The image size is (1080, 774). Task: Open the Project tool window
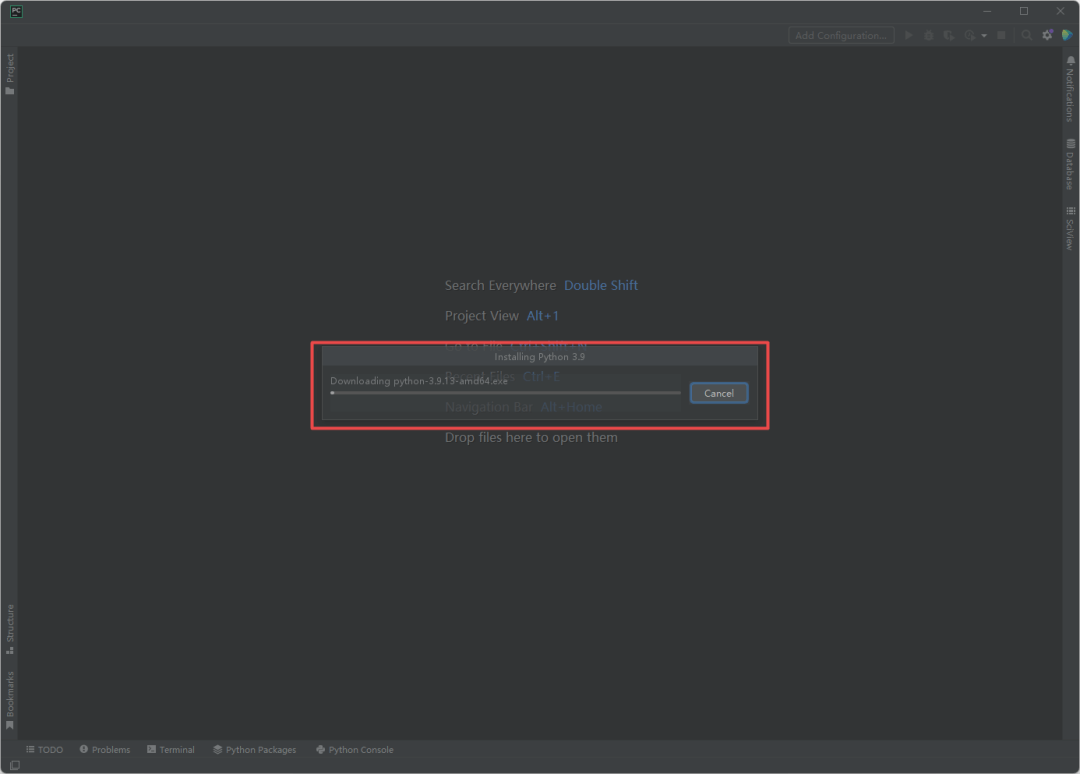9,74
